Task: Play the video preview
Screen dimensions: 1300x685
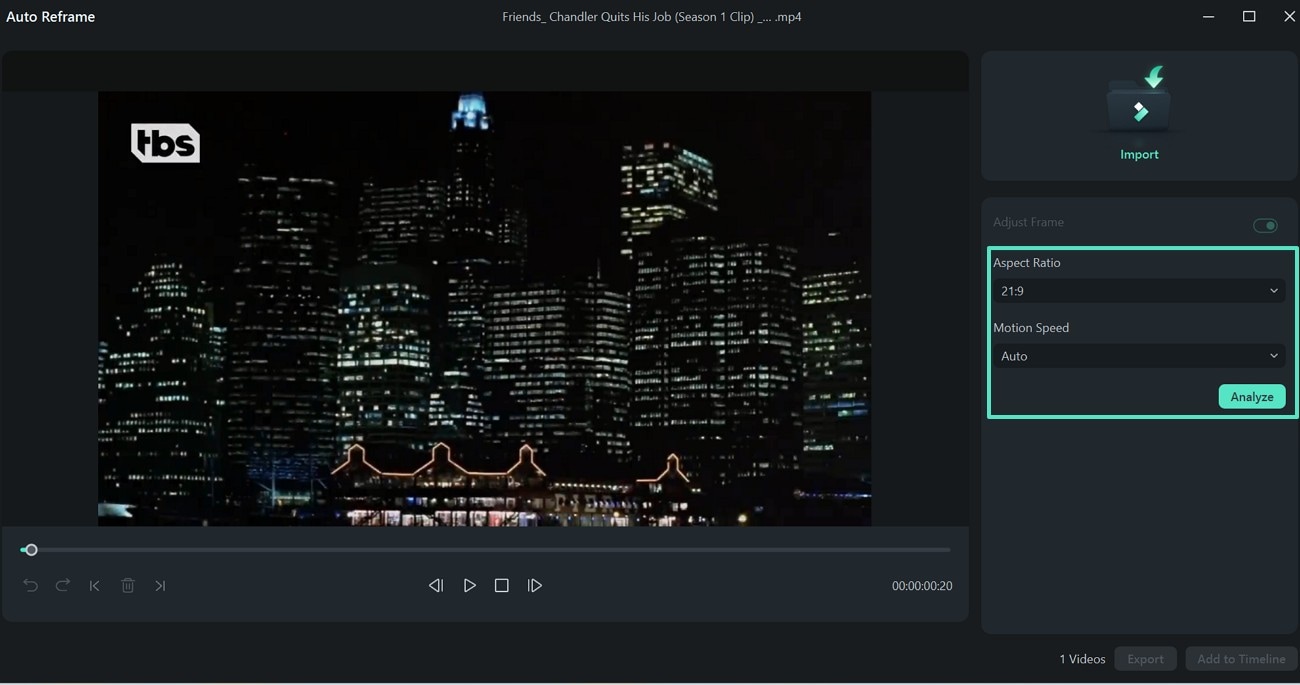Action: point(470,585)
